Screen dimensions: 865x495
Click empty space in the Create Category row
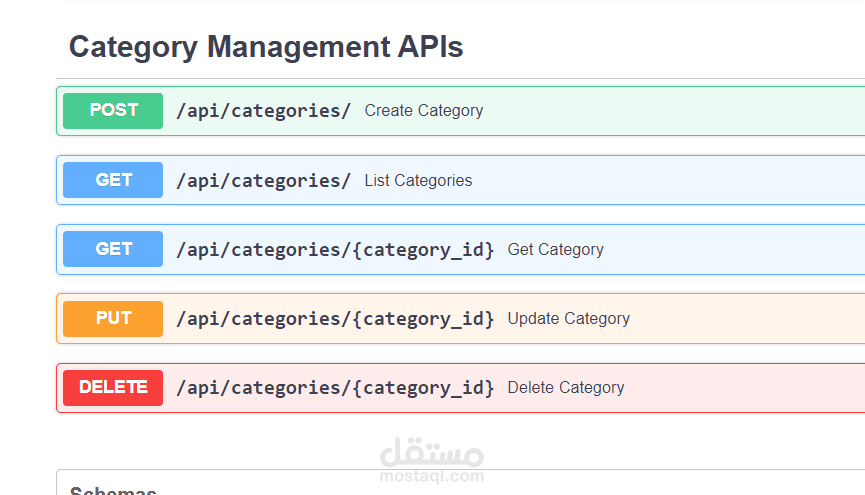click(x=680, y=111)
